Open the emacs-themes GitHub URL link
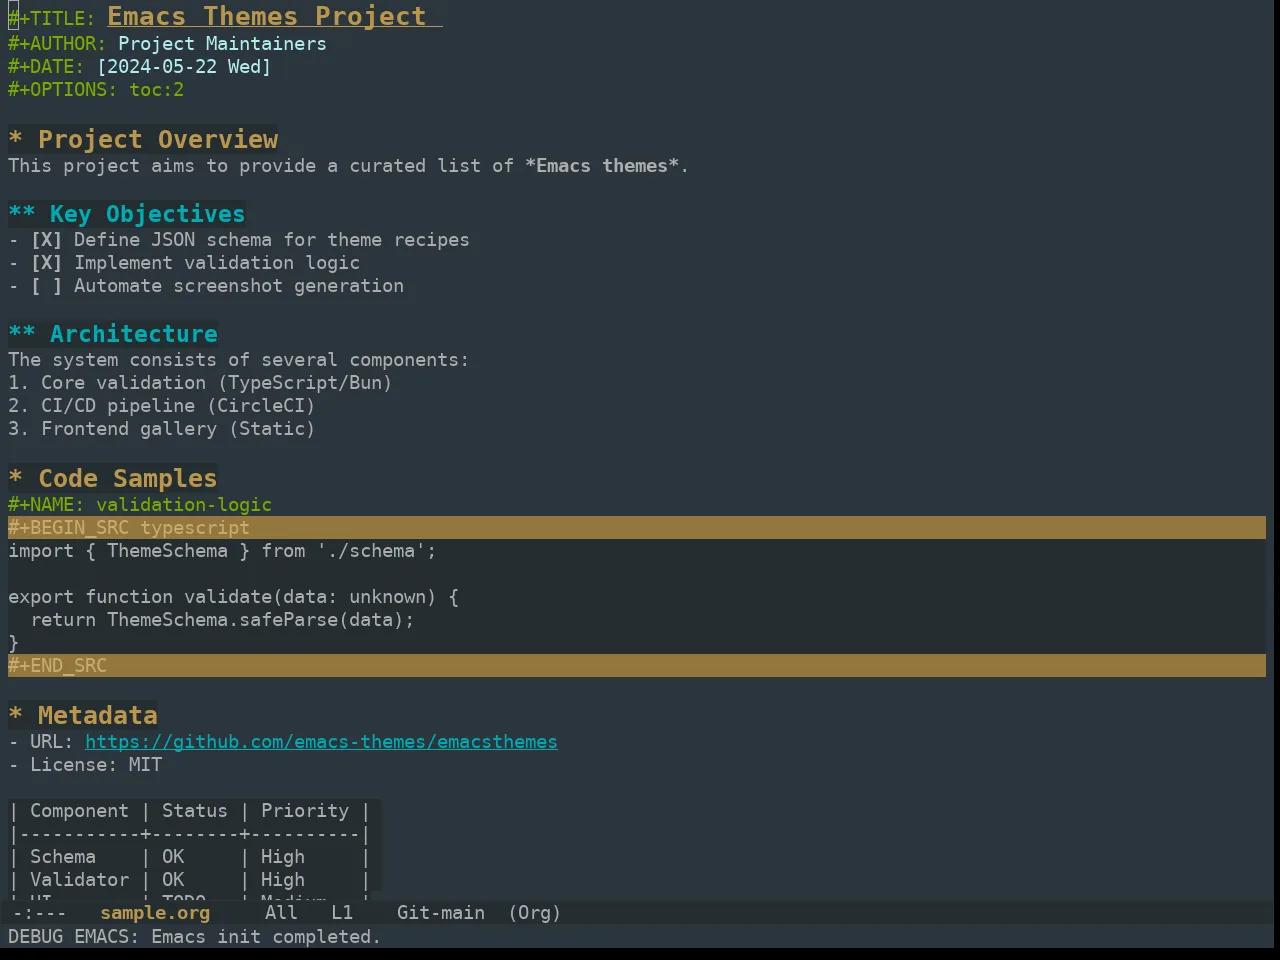The height and width of the screenshot is (960, 1280). point(321,742)
